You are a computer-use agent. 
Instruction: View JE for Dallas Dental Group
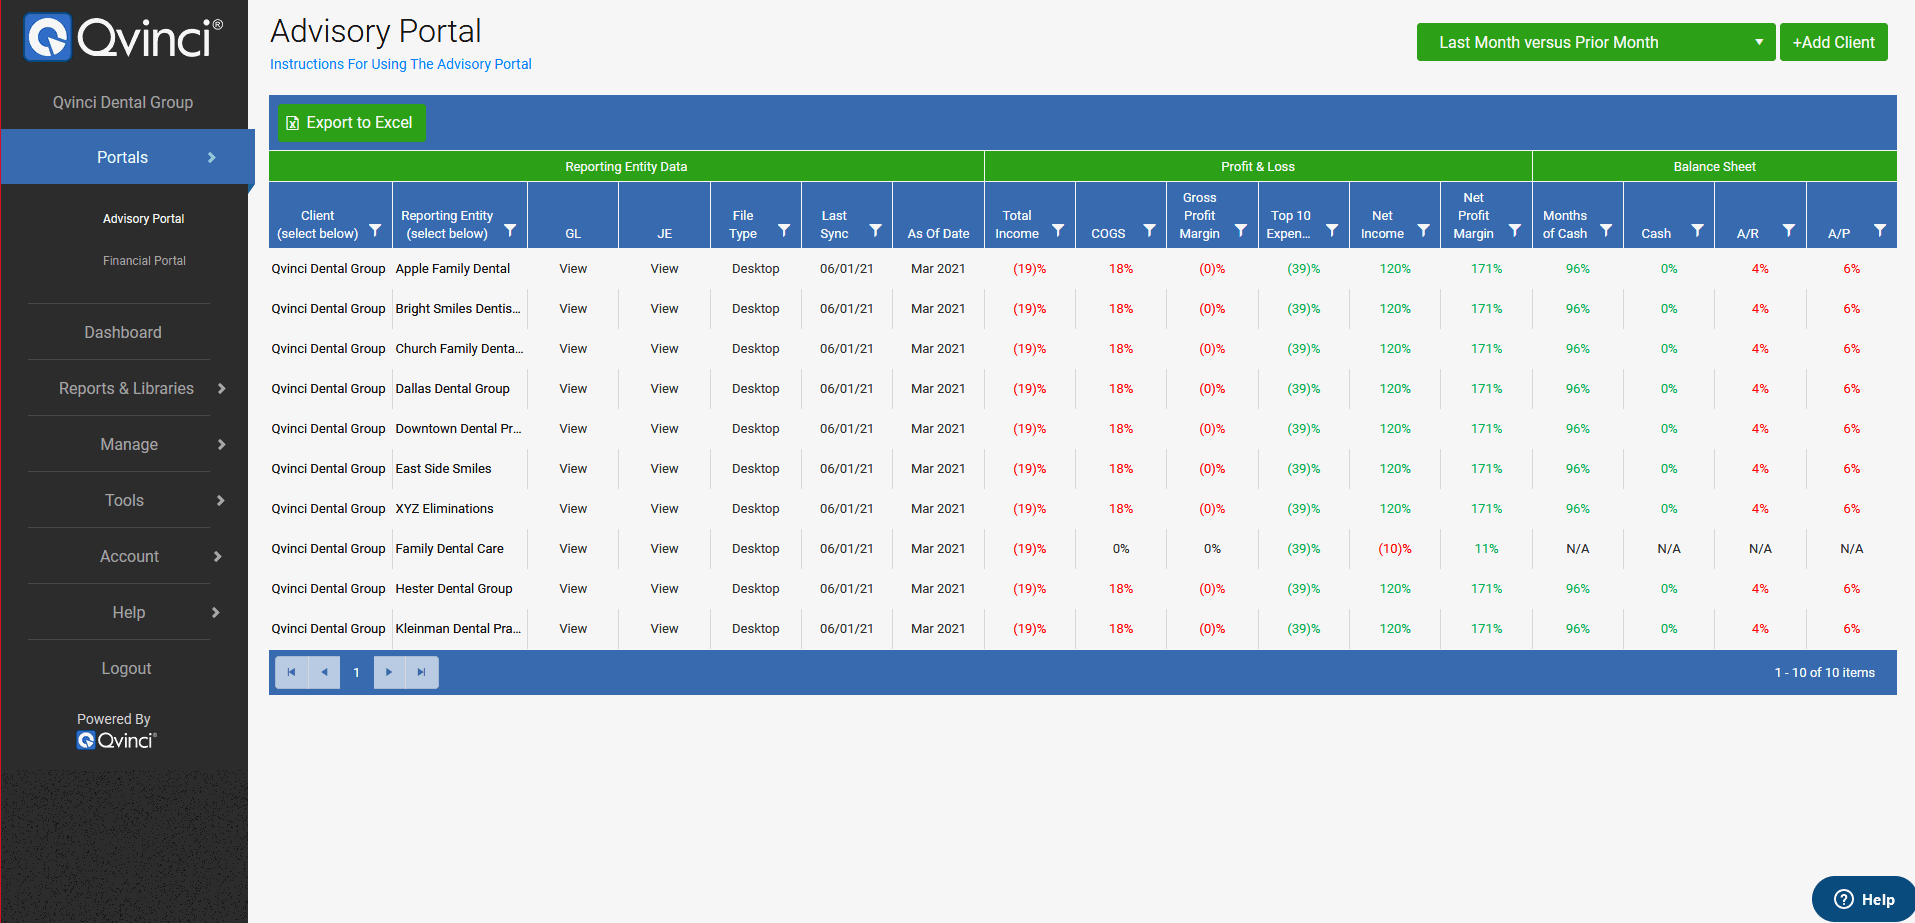click(664, 388)
